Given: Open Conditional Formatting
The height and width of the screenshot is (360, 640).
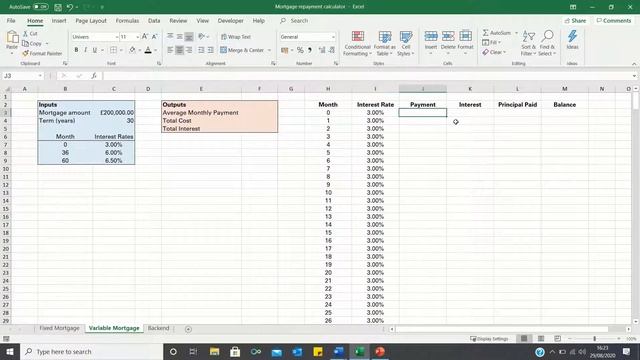Looking at the screenshot, I should pyautogui.click(x=358, y=43).
